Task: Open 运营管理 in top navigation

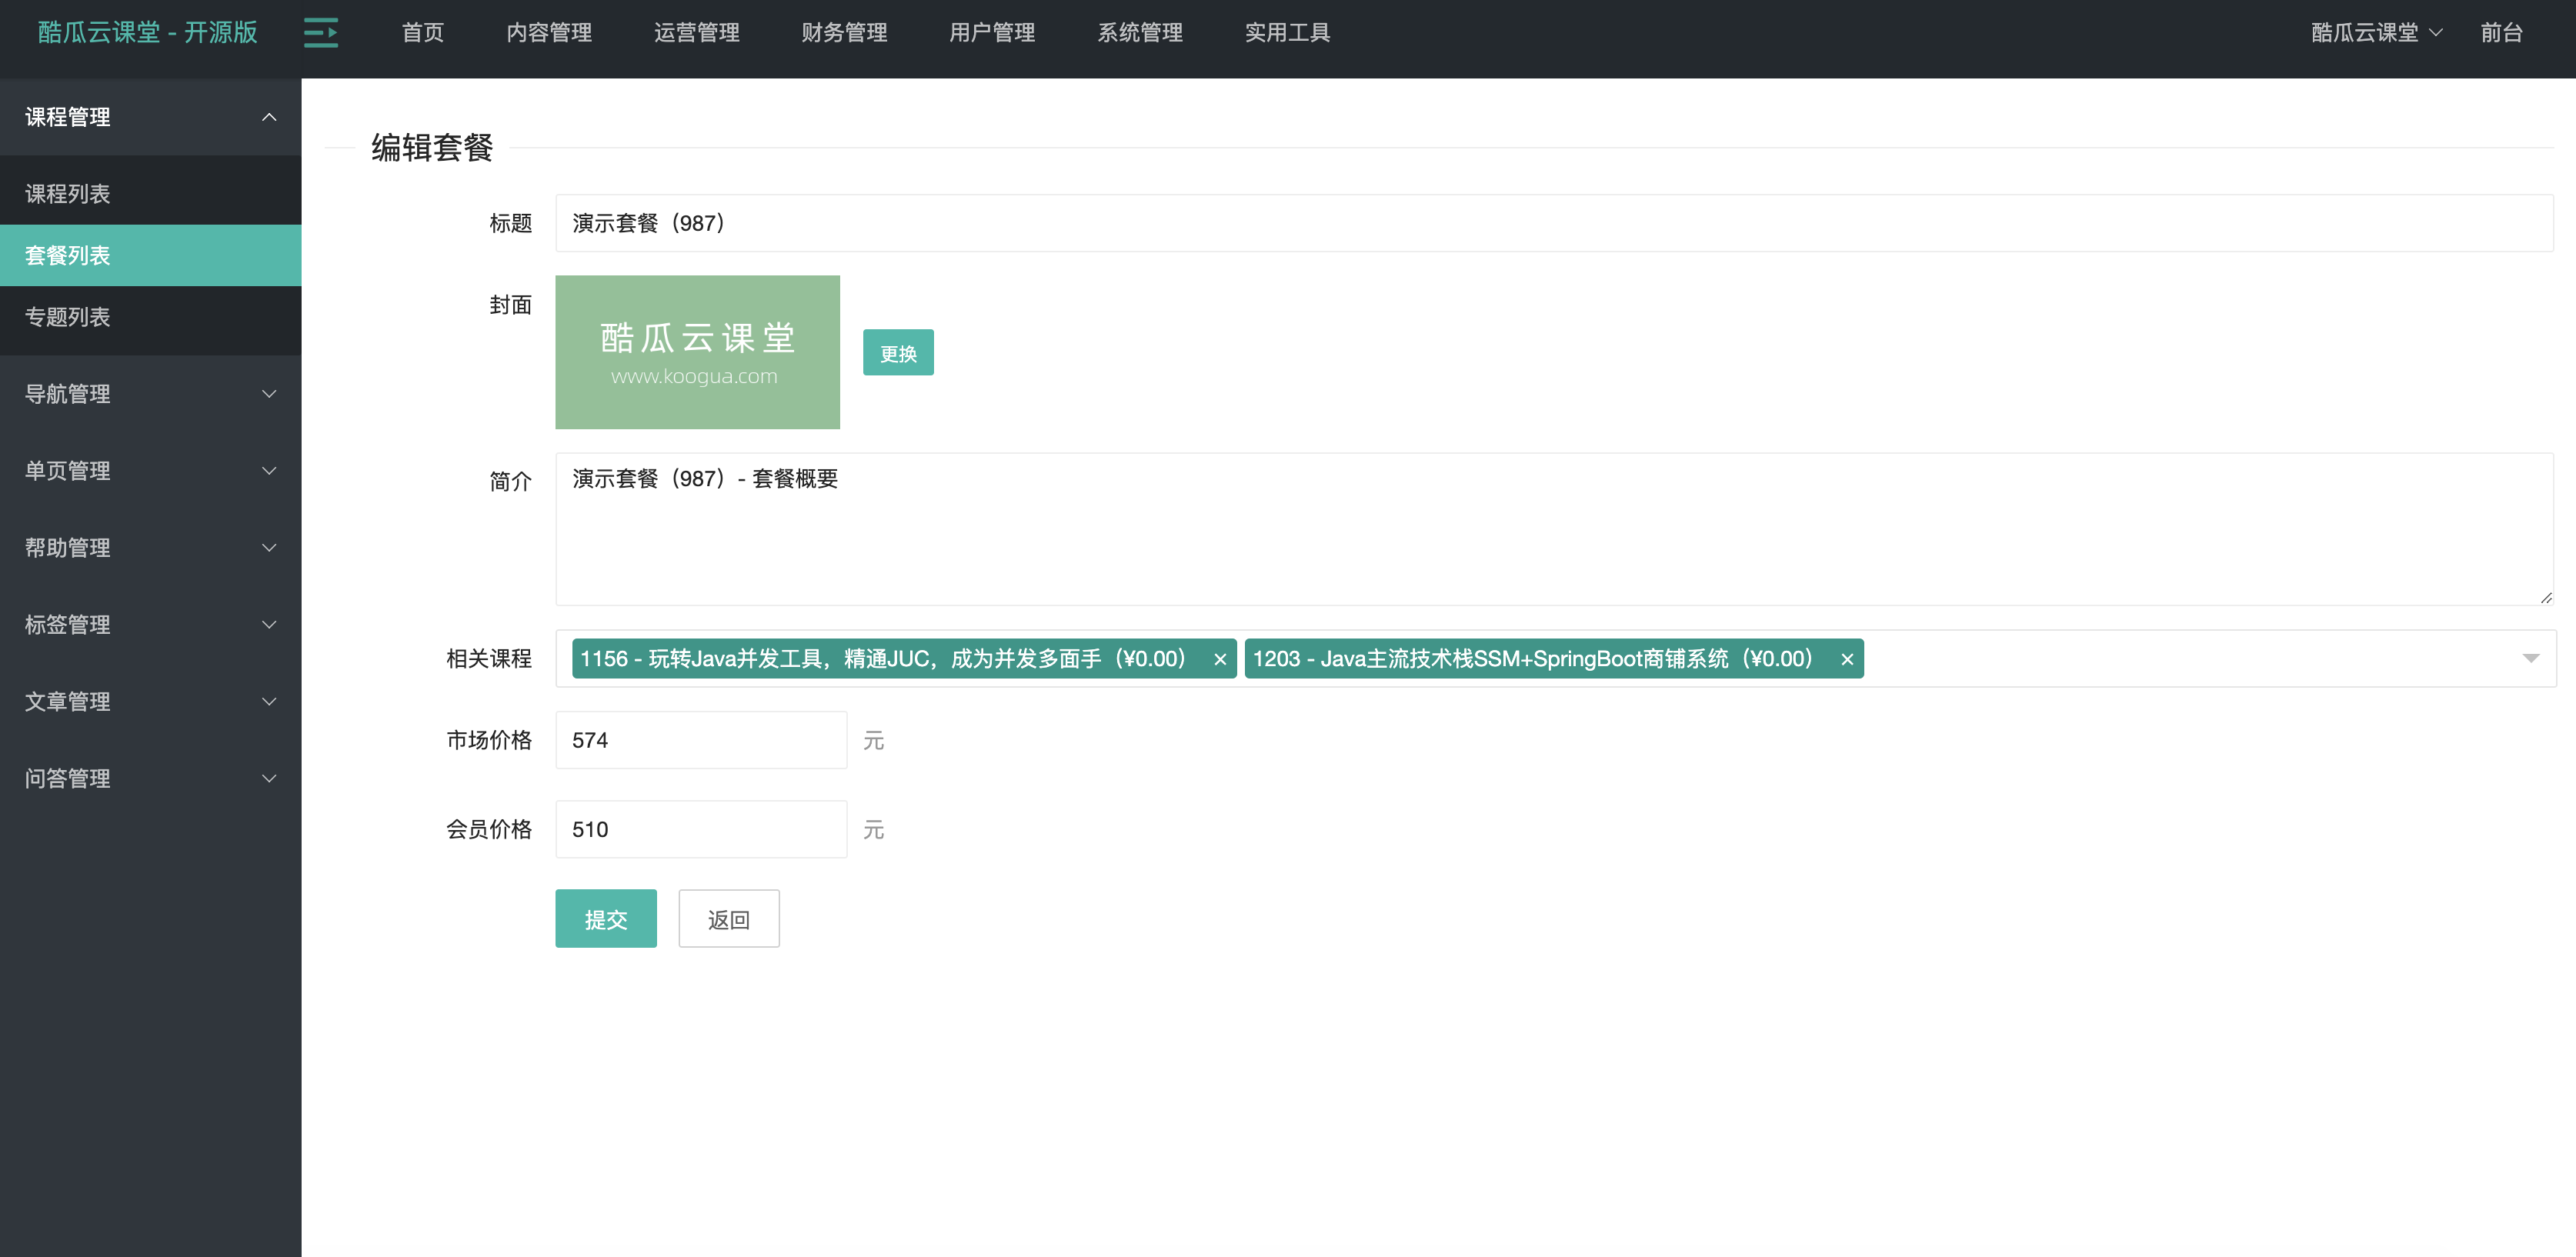Action: (697, 33)
